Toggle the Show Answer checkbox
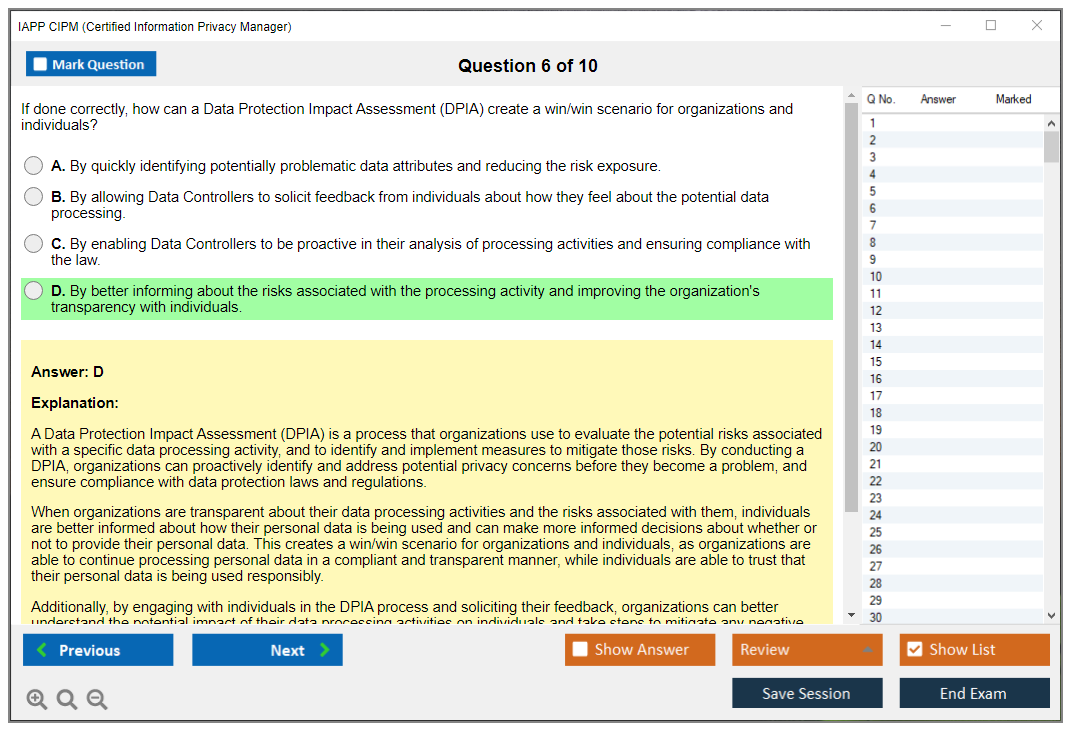Viewport: 1075px width, 735px height. tap(580, 650)
